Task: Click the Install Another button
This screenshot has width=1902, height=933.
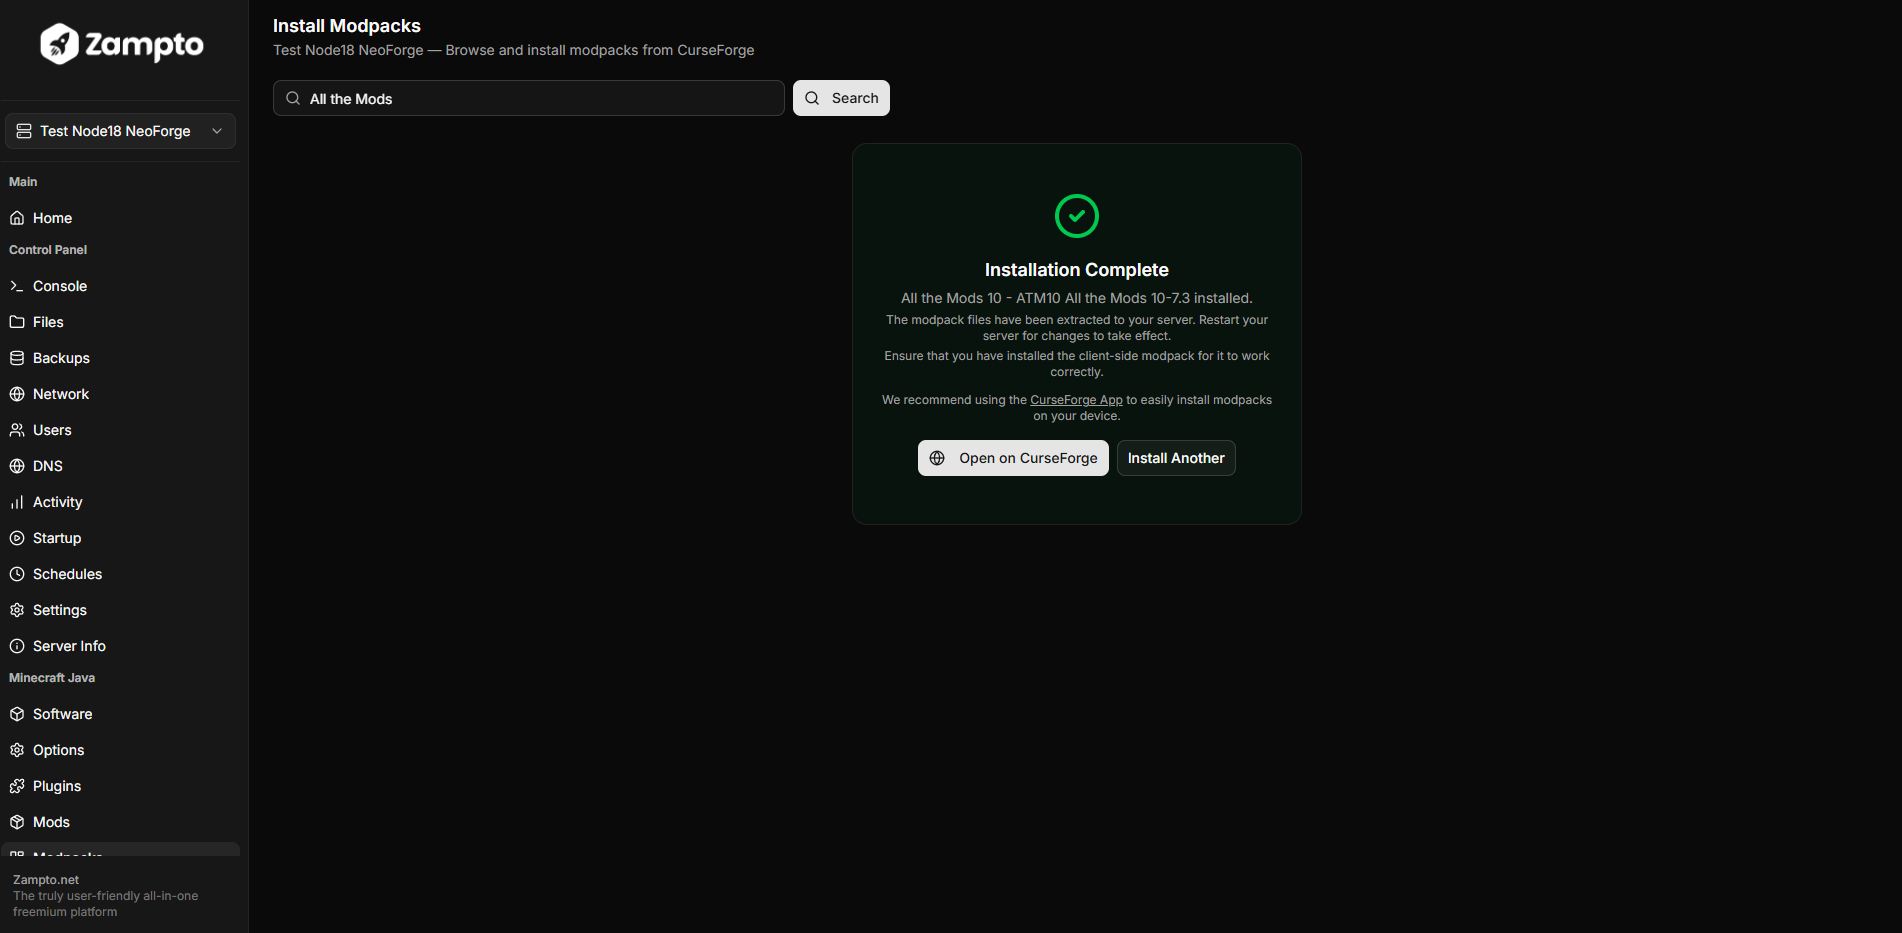Action: point(1176,458)
